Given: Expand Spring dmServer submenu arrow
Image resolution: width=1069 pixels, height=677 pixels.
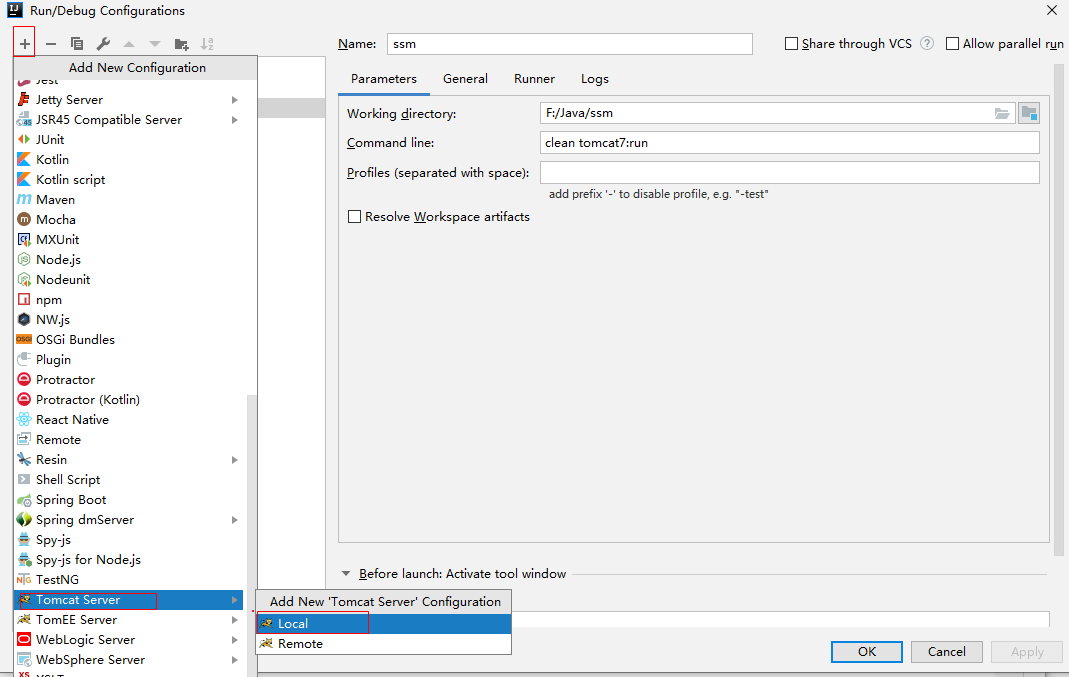Looking at the screenshot, I should coord(235,520).
